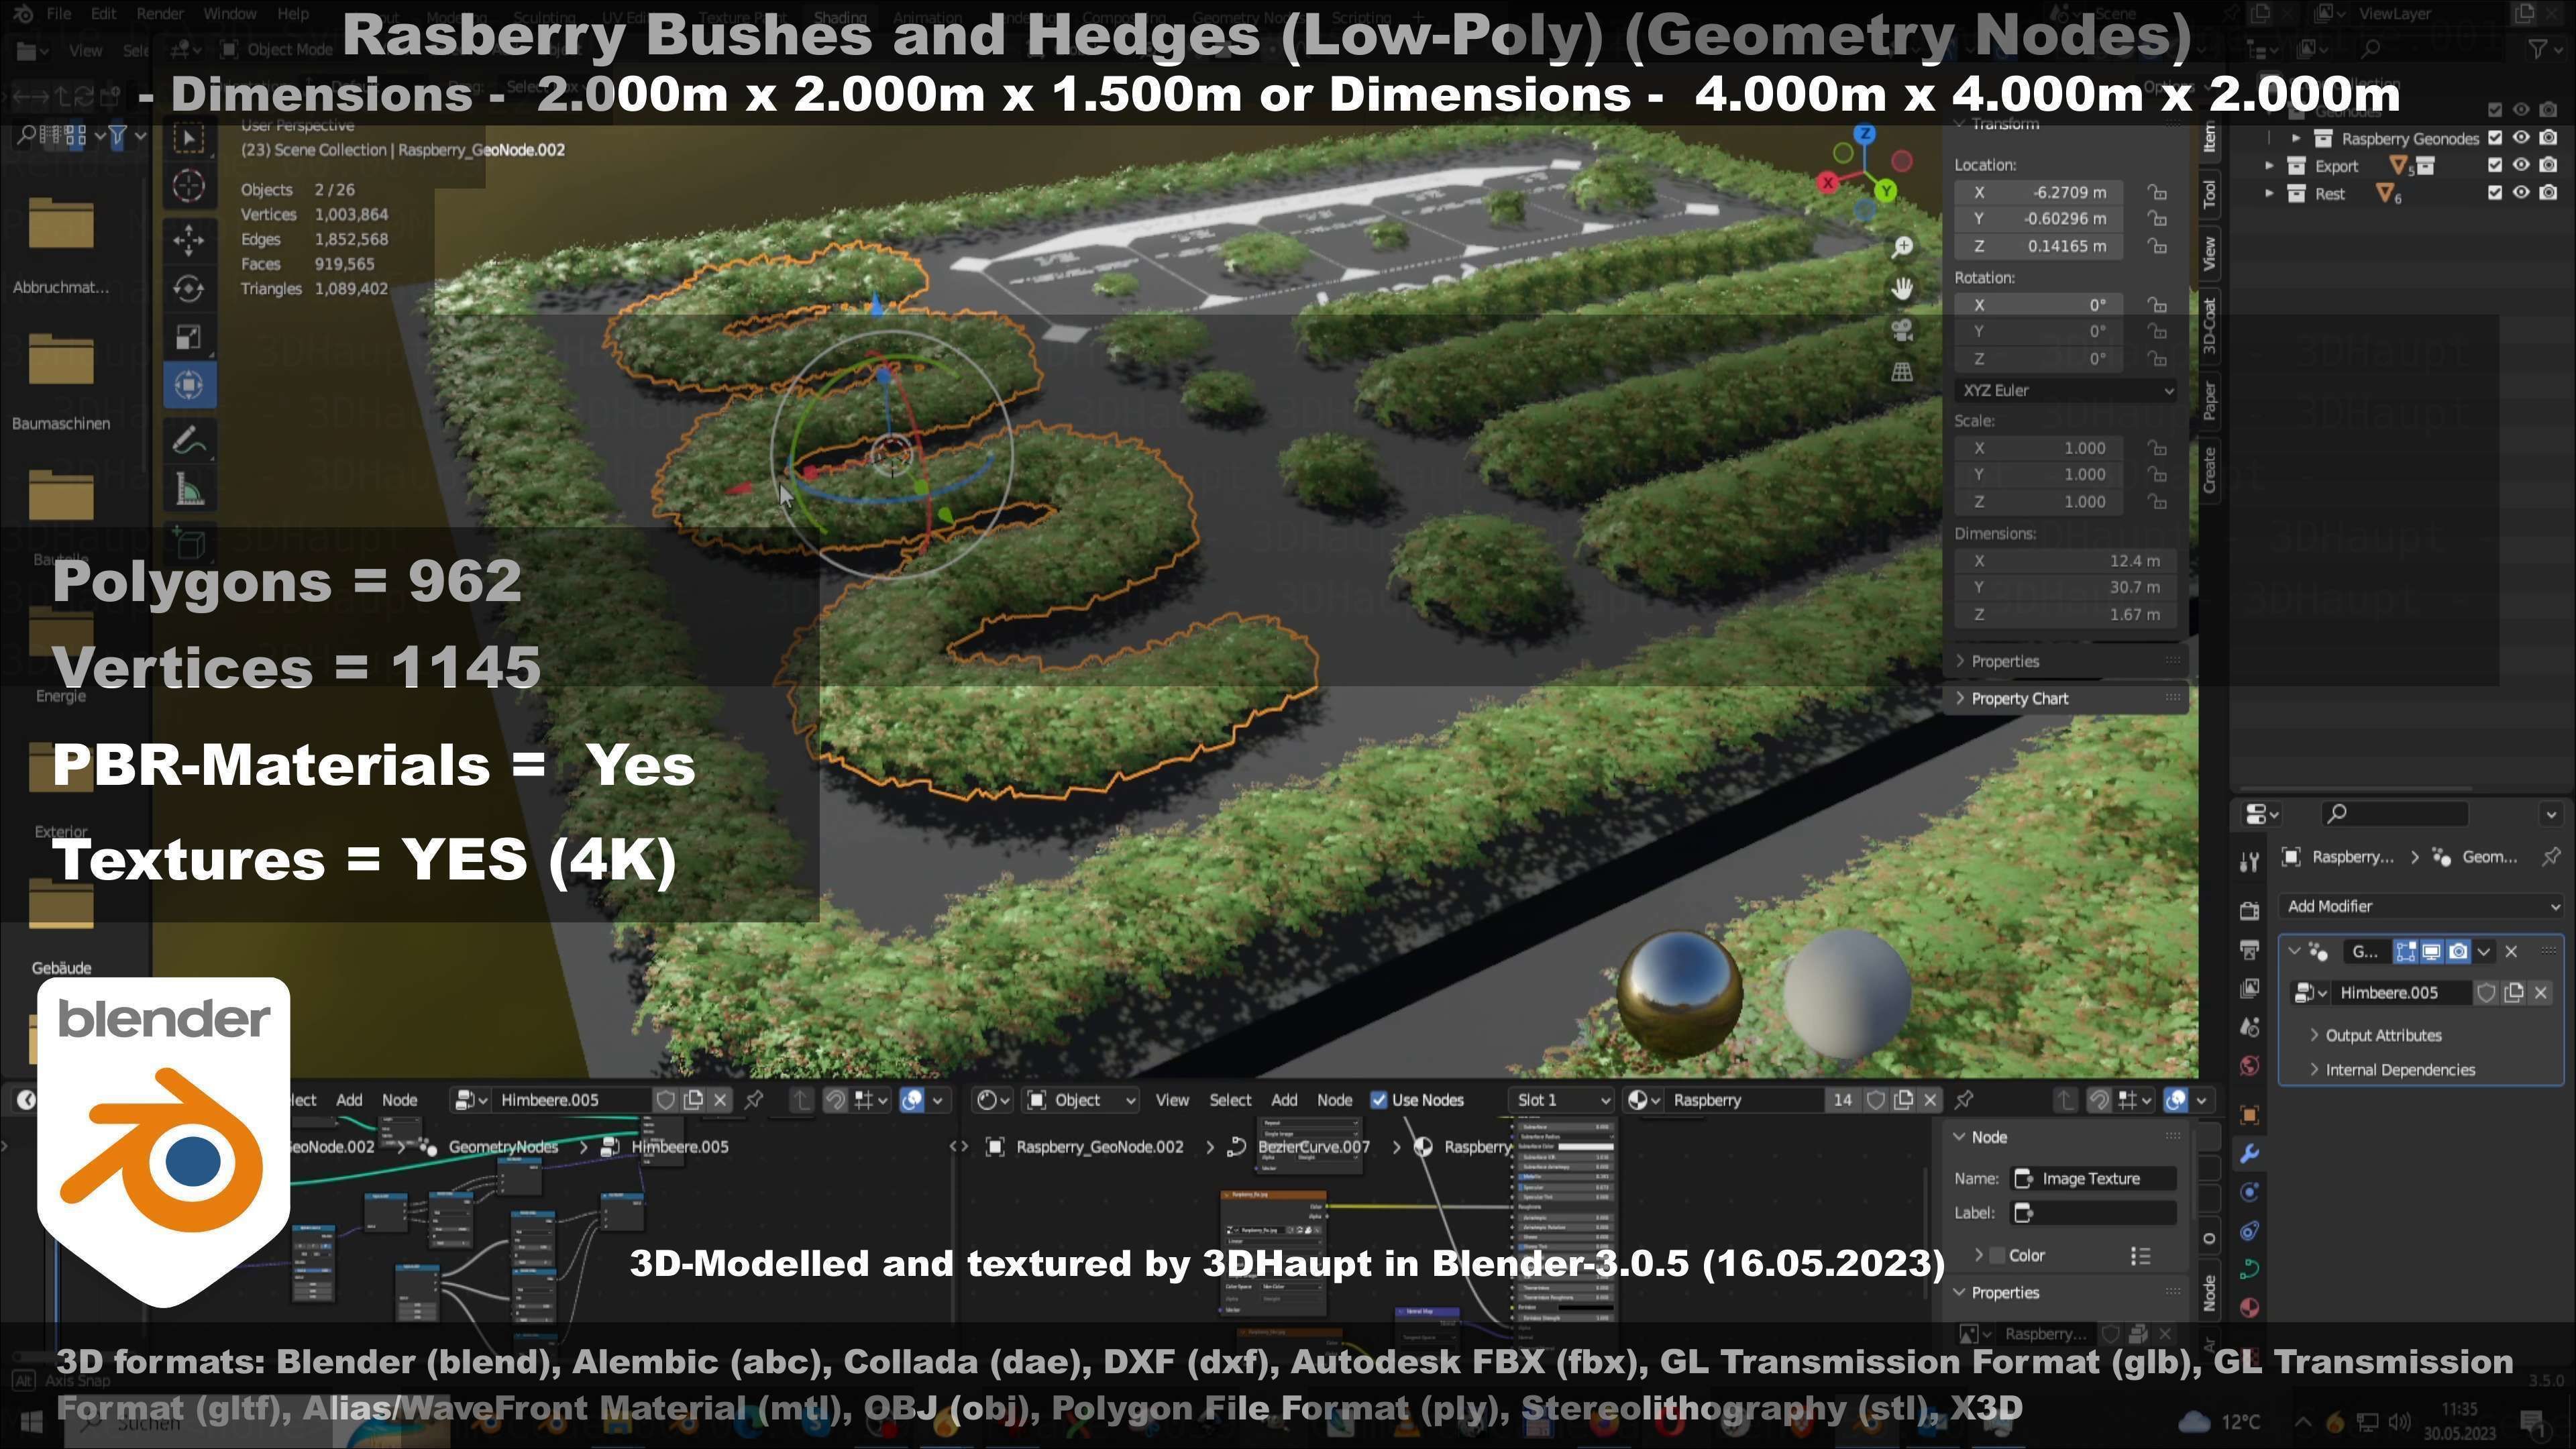Viewport: 2576px width, 1449px height.
Task: Select the Move tool in toolbar
Action: pos(189,239)
